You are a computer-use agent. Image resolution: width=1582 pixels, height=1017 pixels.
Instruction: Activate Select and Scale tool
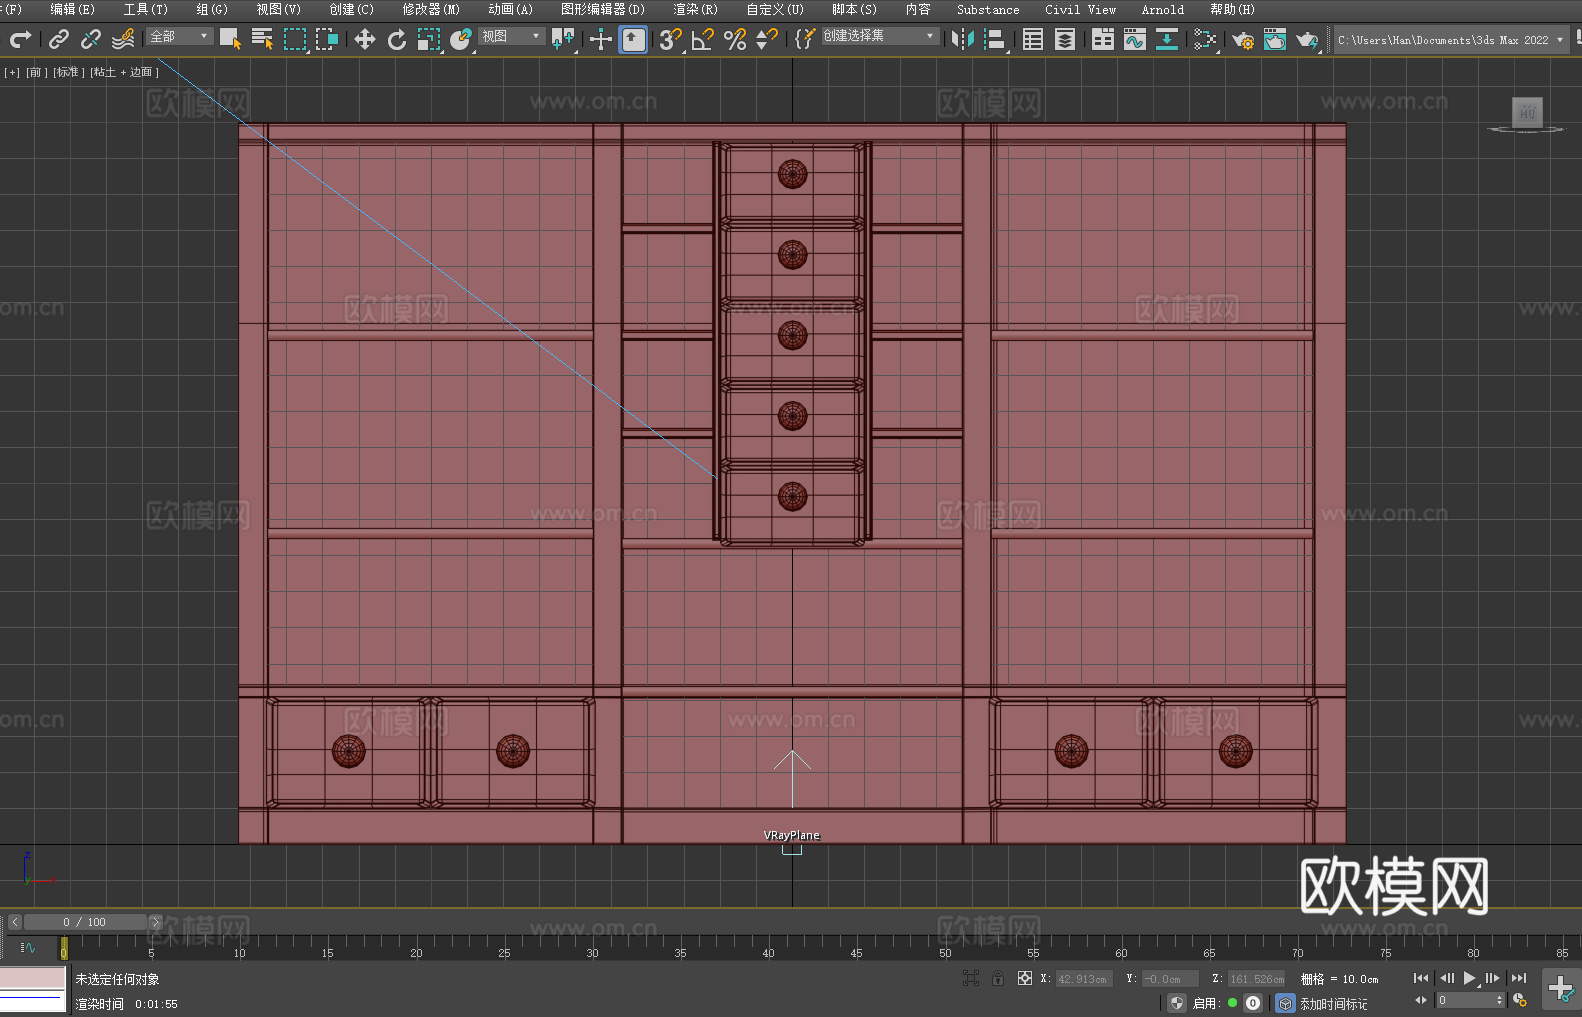click(x=429, y=39)
